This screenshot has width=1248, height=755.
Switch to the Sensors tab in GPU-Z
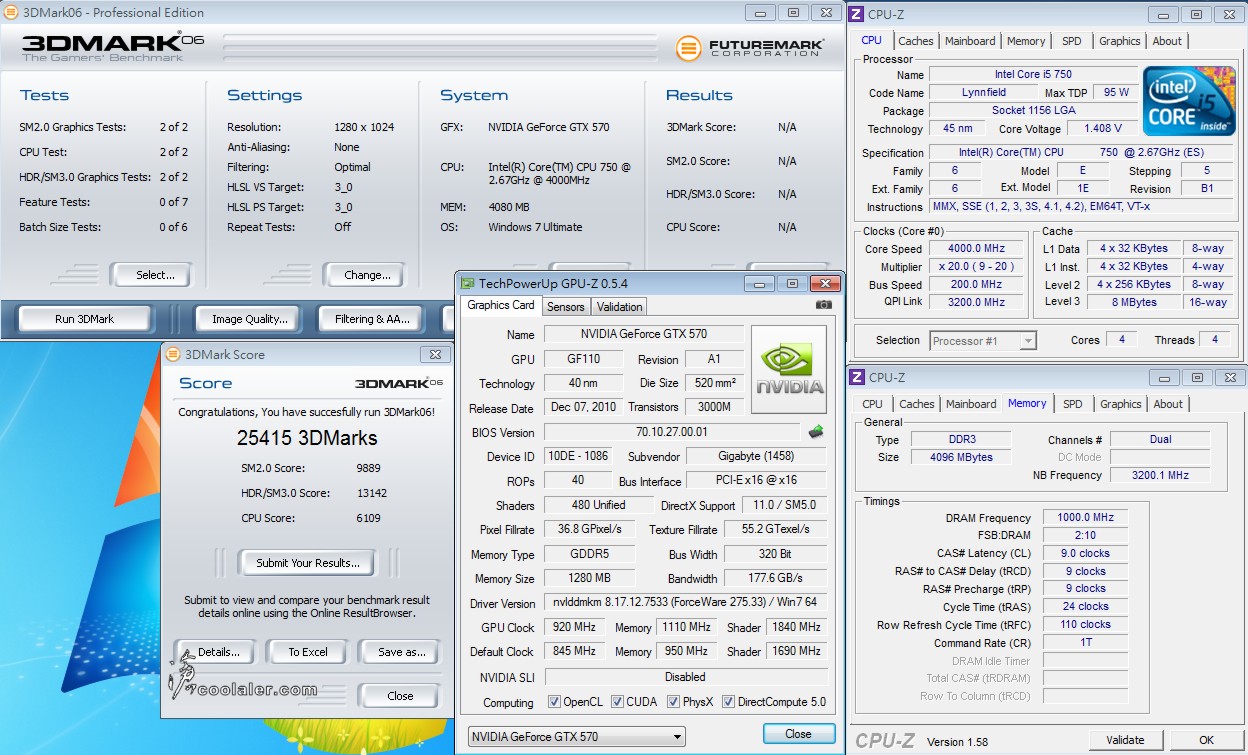click(566, 307)
